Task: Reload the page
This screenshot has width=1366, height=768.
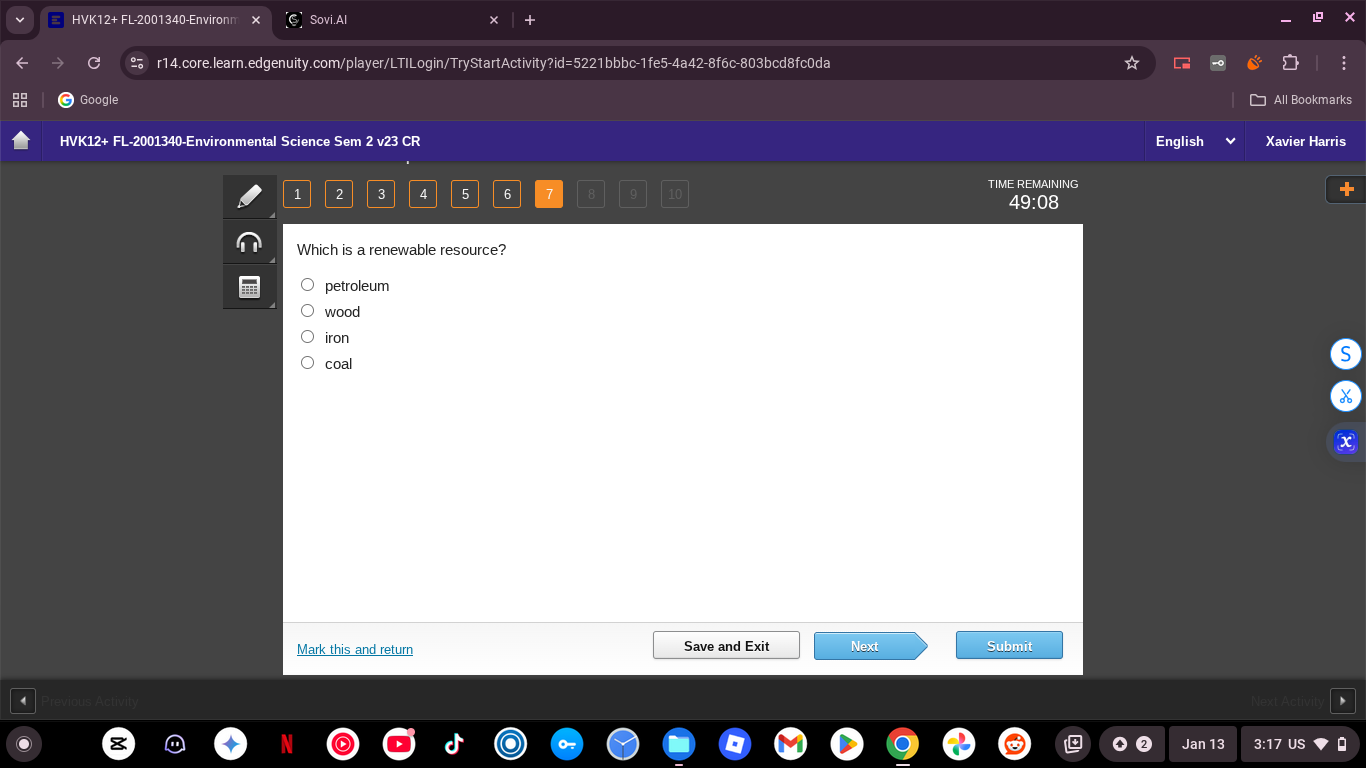Action: click(94, 63)
